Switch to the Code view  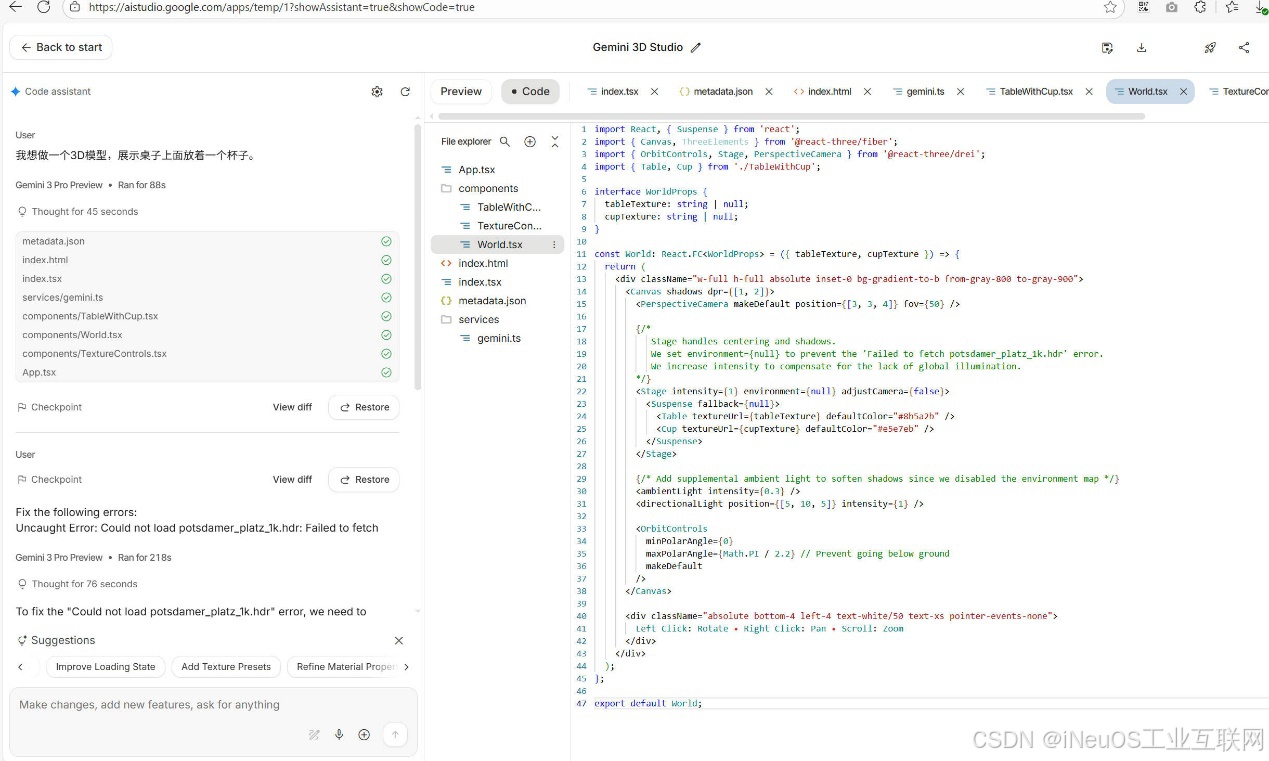point(530,91)
